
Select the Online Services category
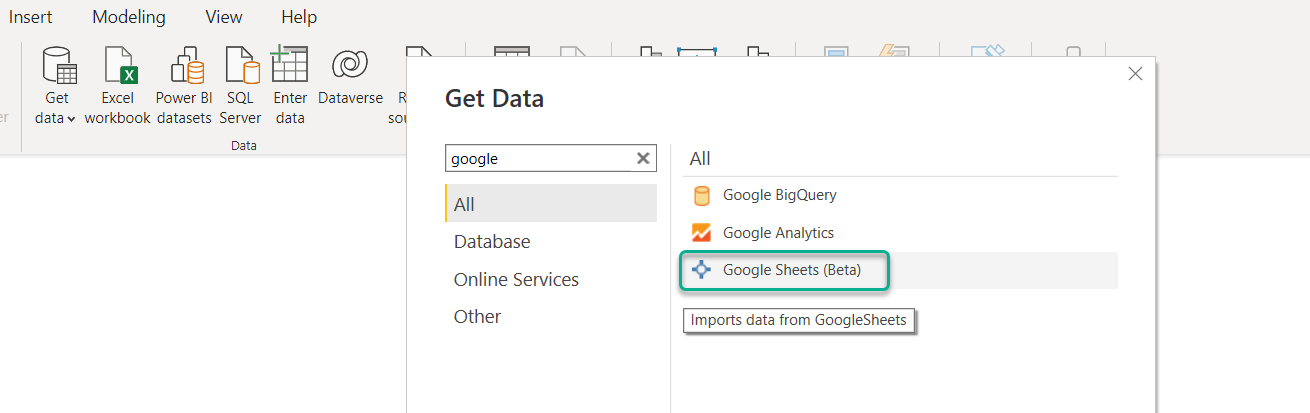tap(551, 279)
